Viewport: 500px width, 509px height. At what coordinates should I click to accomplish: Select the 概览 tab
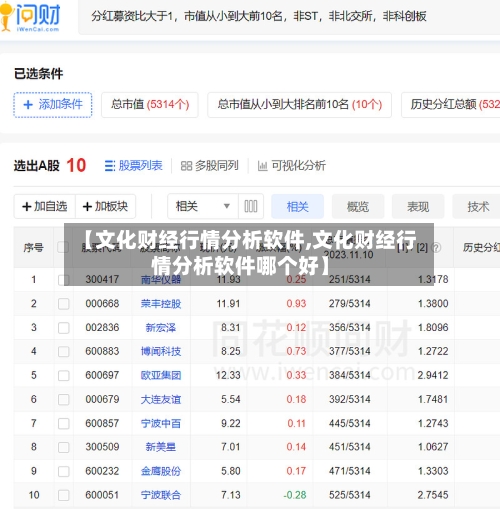(x=358, y=207)
